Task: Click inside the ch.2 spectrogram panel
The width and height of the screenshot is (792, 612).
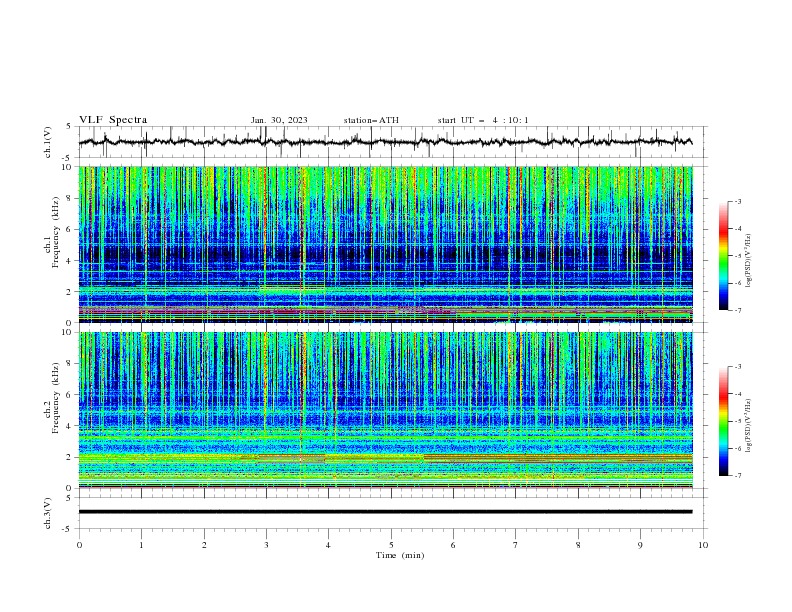Action: tap(385, 410)
